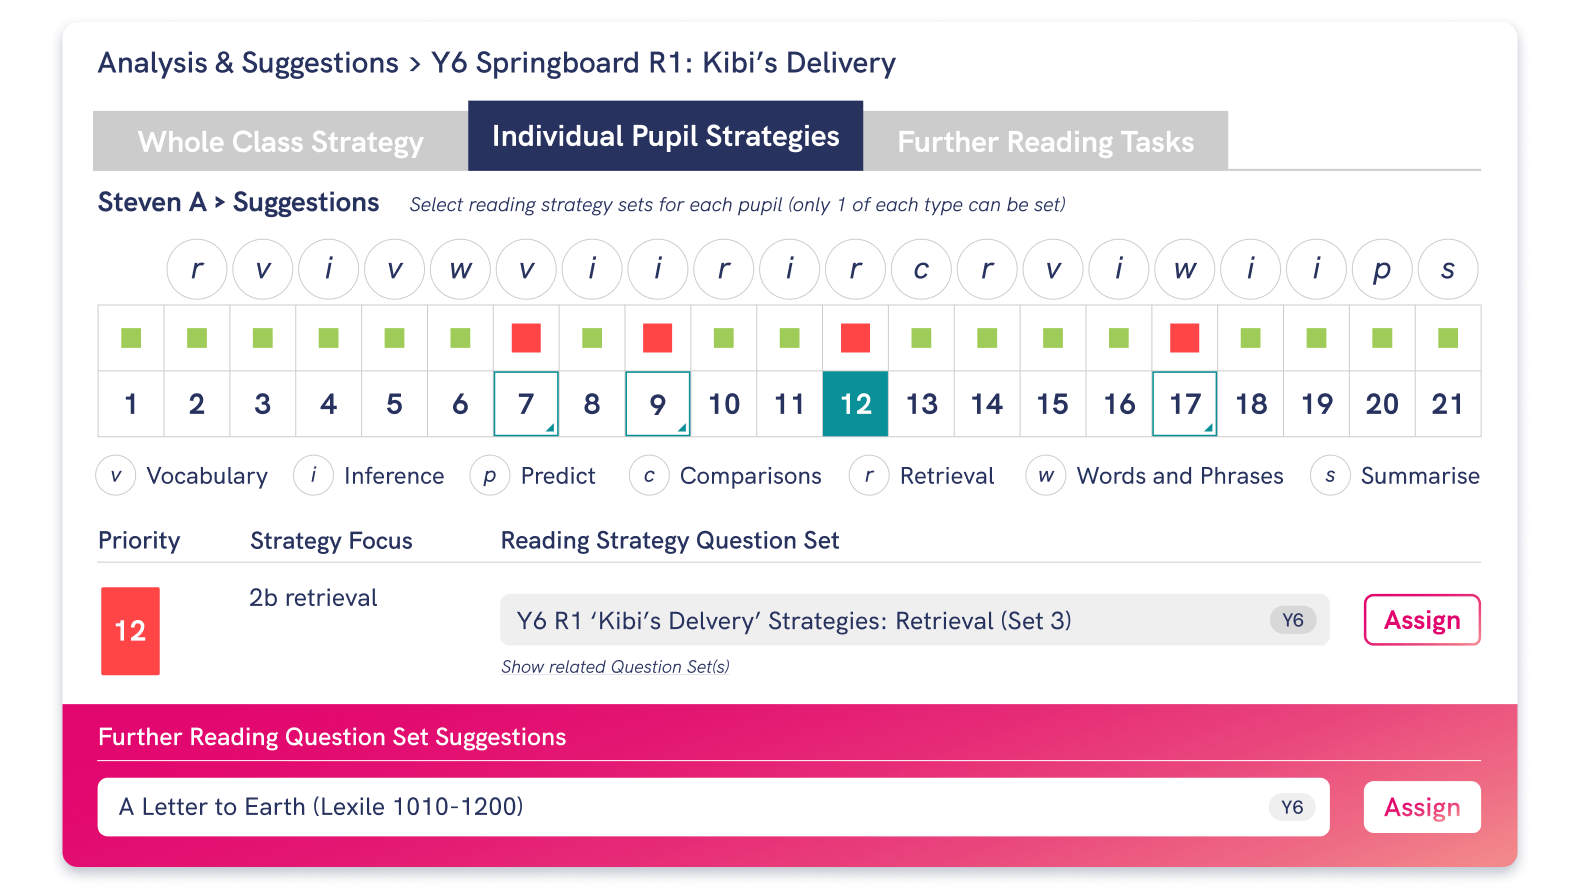
Task: Open the Further Reading Tasks tab
Action: coord(1045,141)
